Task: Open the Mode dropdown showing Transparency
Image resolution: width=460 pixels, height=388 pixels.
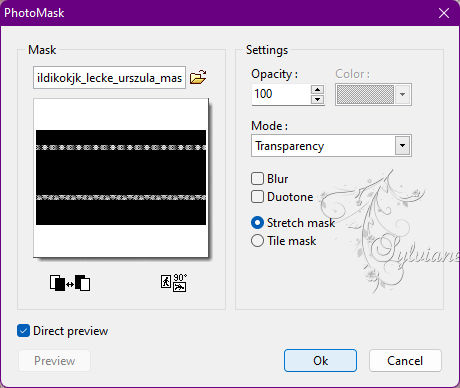Action: point(331,146)
